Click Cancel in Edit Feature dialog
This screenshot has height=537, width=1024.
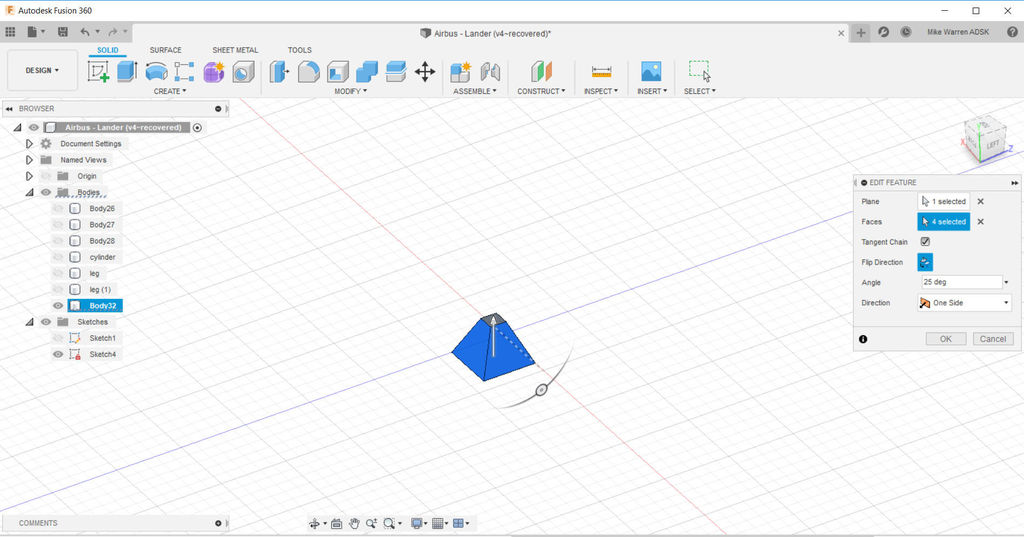[993, 339]
